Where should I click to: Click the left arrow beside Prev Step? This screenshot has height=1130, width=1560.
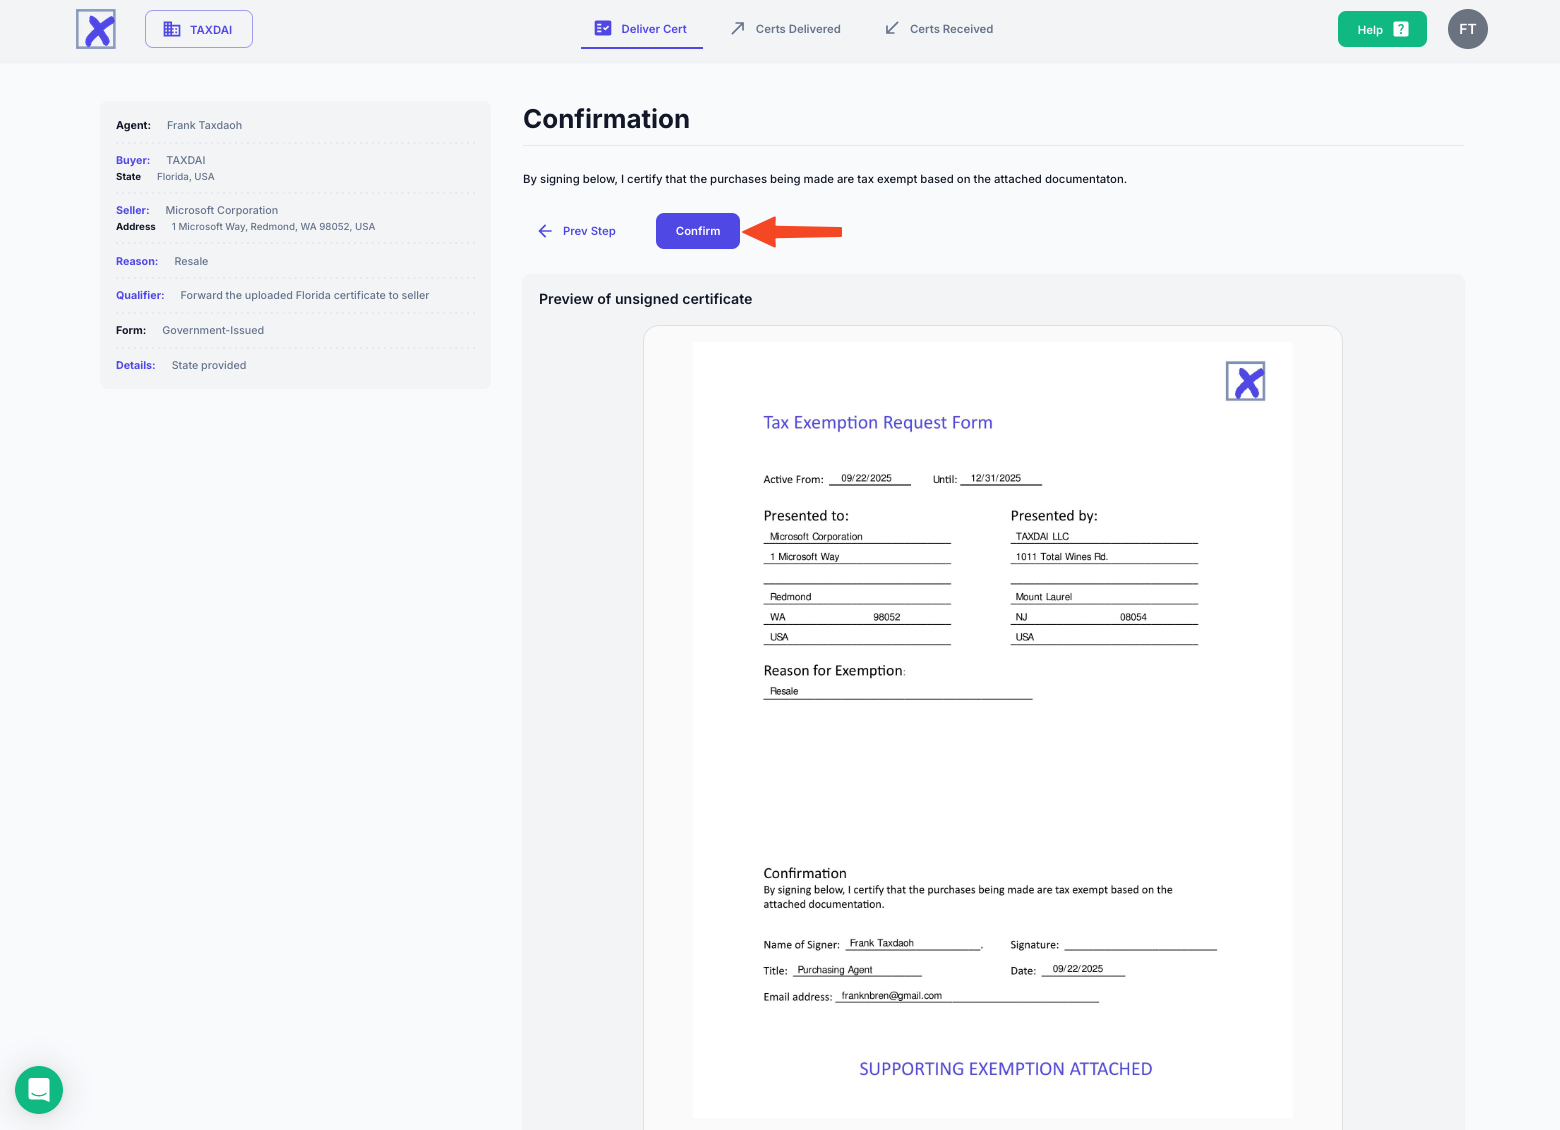click(545, 231)
